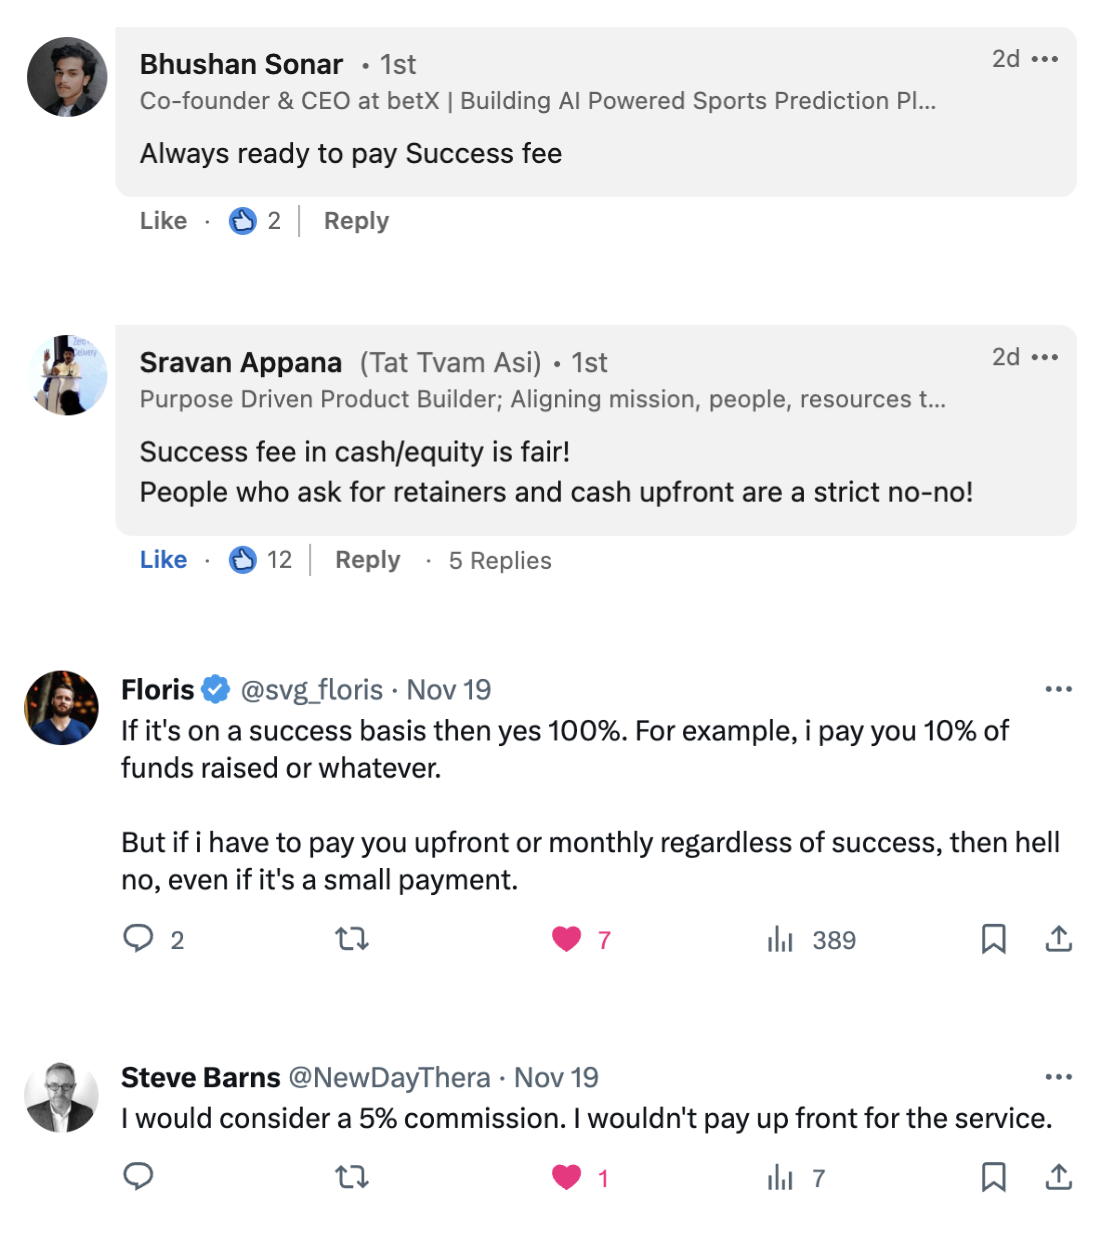Screen dimensions: 1114x1234
Task: Open Floris's profile picture
Action: 62,708
